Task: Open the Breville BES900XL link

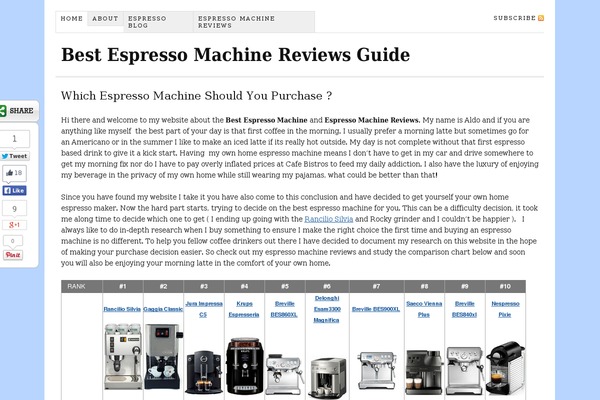Action: click(376, 309)
